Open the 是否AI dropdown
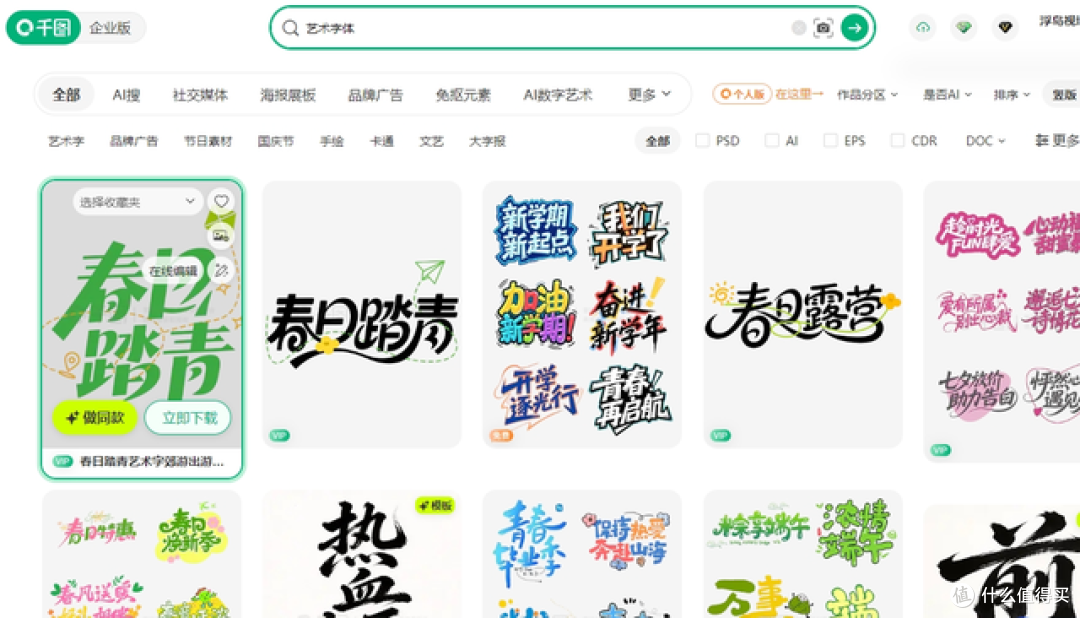This screenshot has height=618, width=1080. pos(947,94)
